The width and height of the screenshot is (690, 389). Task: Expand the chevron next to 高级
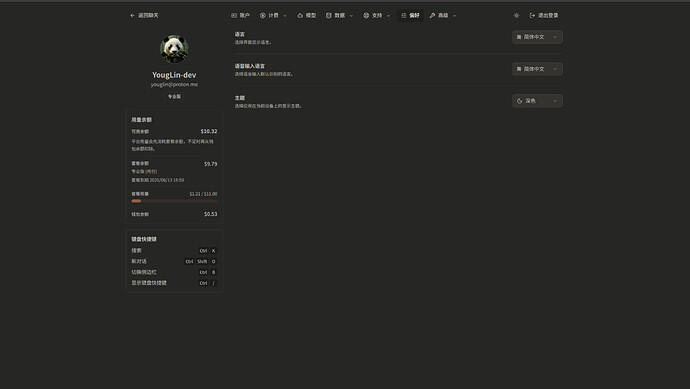coord(455,16)
